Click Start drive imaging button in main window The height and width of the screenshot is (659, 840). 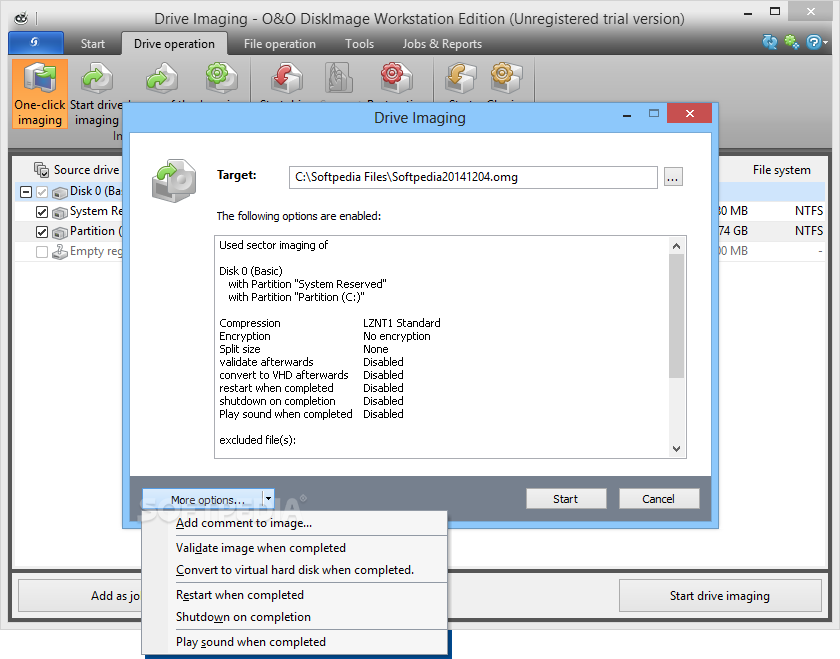[720, 595]
